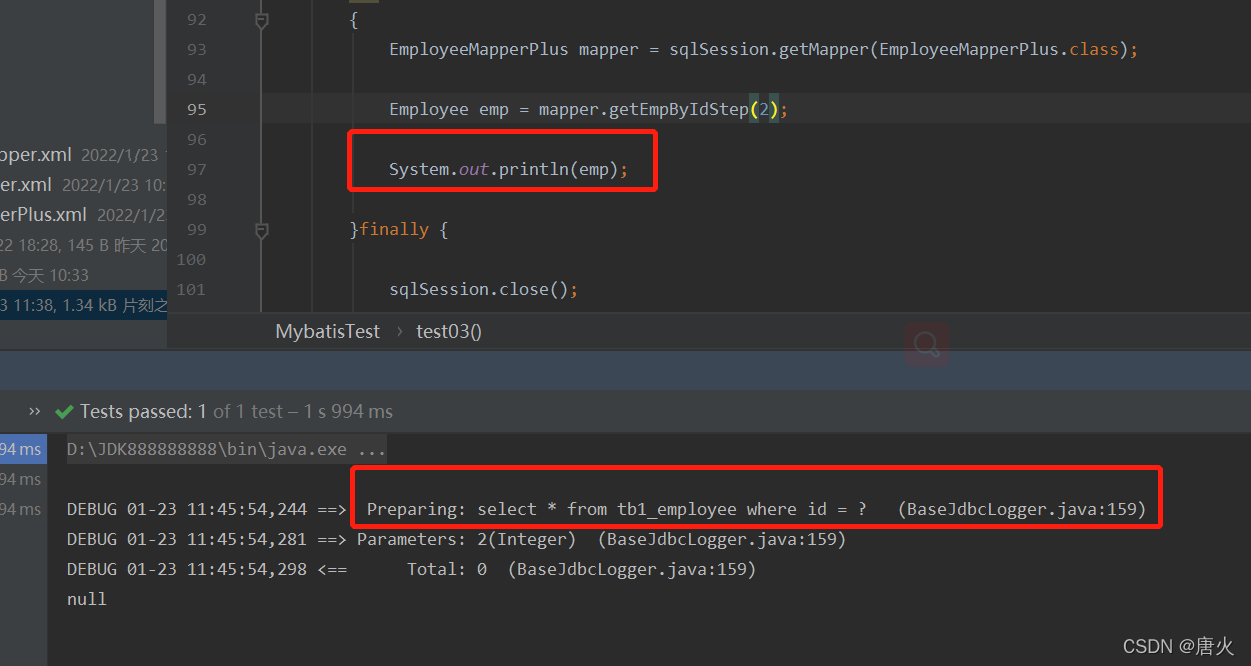This screenshot has height=666, width=1251.
Task: Place cursor on System.out.println(emp) line
Action: click(508, 170)
